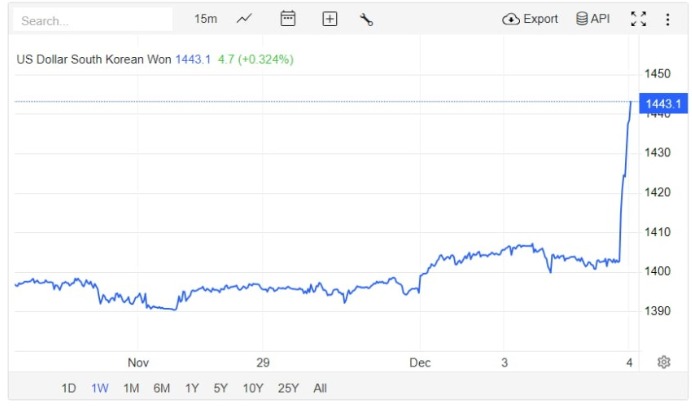The image size is (692, 413).
Task: Click the 1390 y-axis label
Action: pos(657,311)
